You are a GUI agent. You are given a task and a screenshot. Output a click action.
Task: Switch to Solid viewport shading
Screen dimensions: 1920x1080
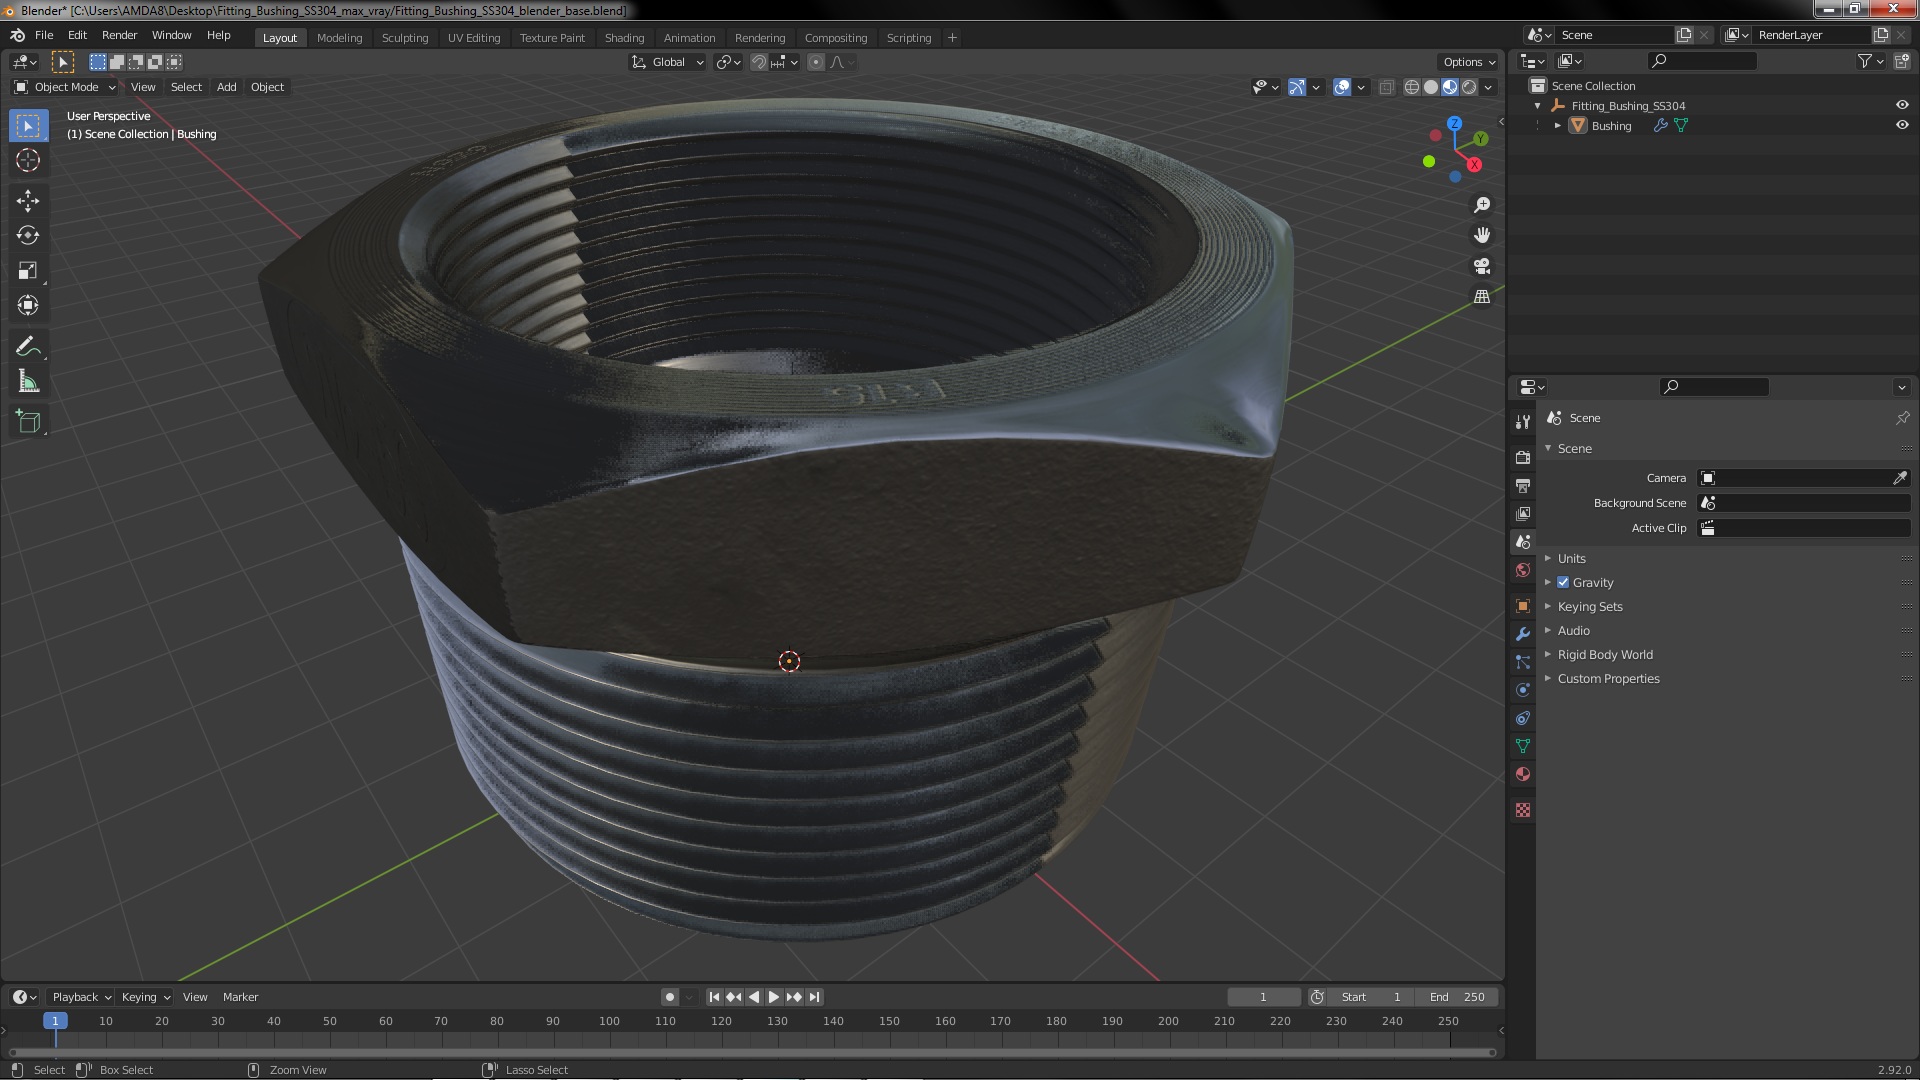tap(1431, 87)
